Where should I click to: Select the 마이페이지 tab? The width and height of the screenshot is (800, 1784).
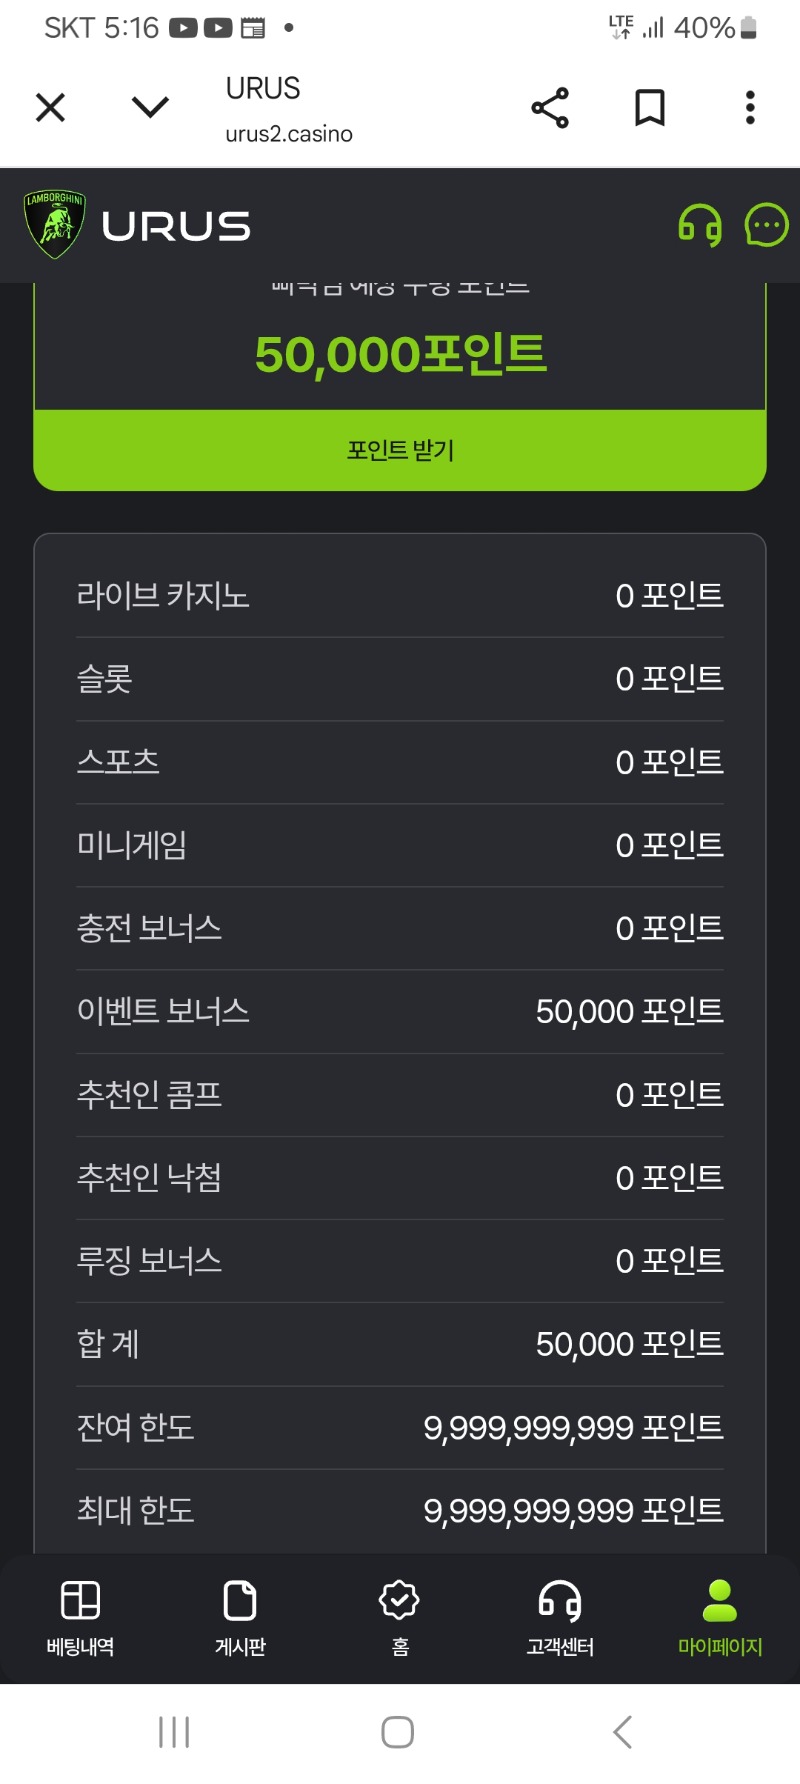tap(720, 1618)
